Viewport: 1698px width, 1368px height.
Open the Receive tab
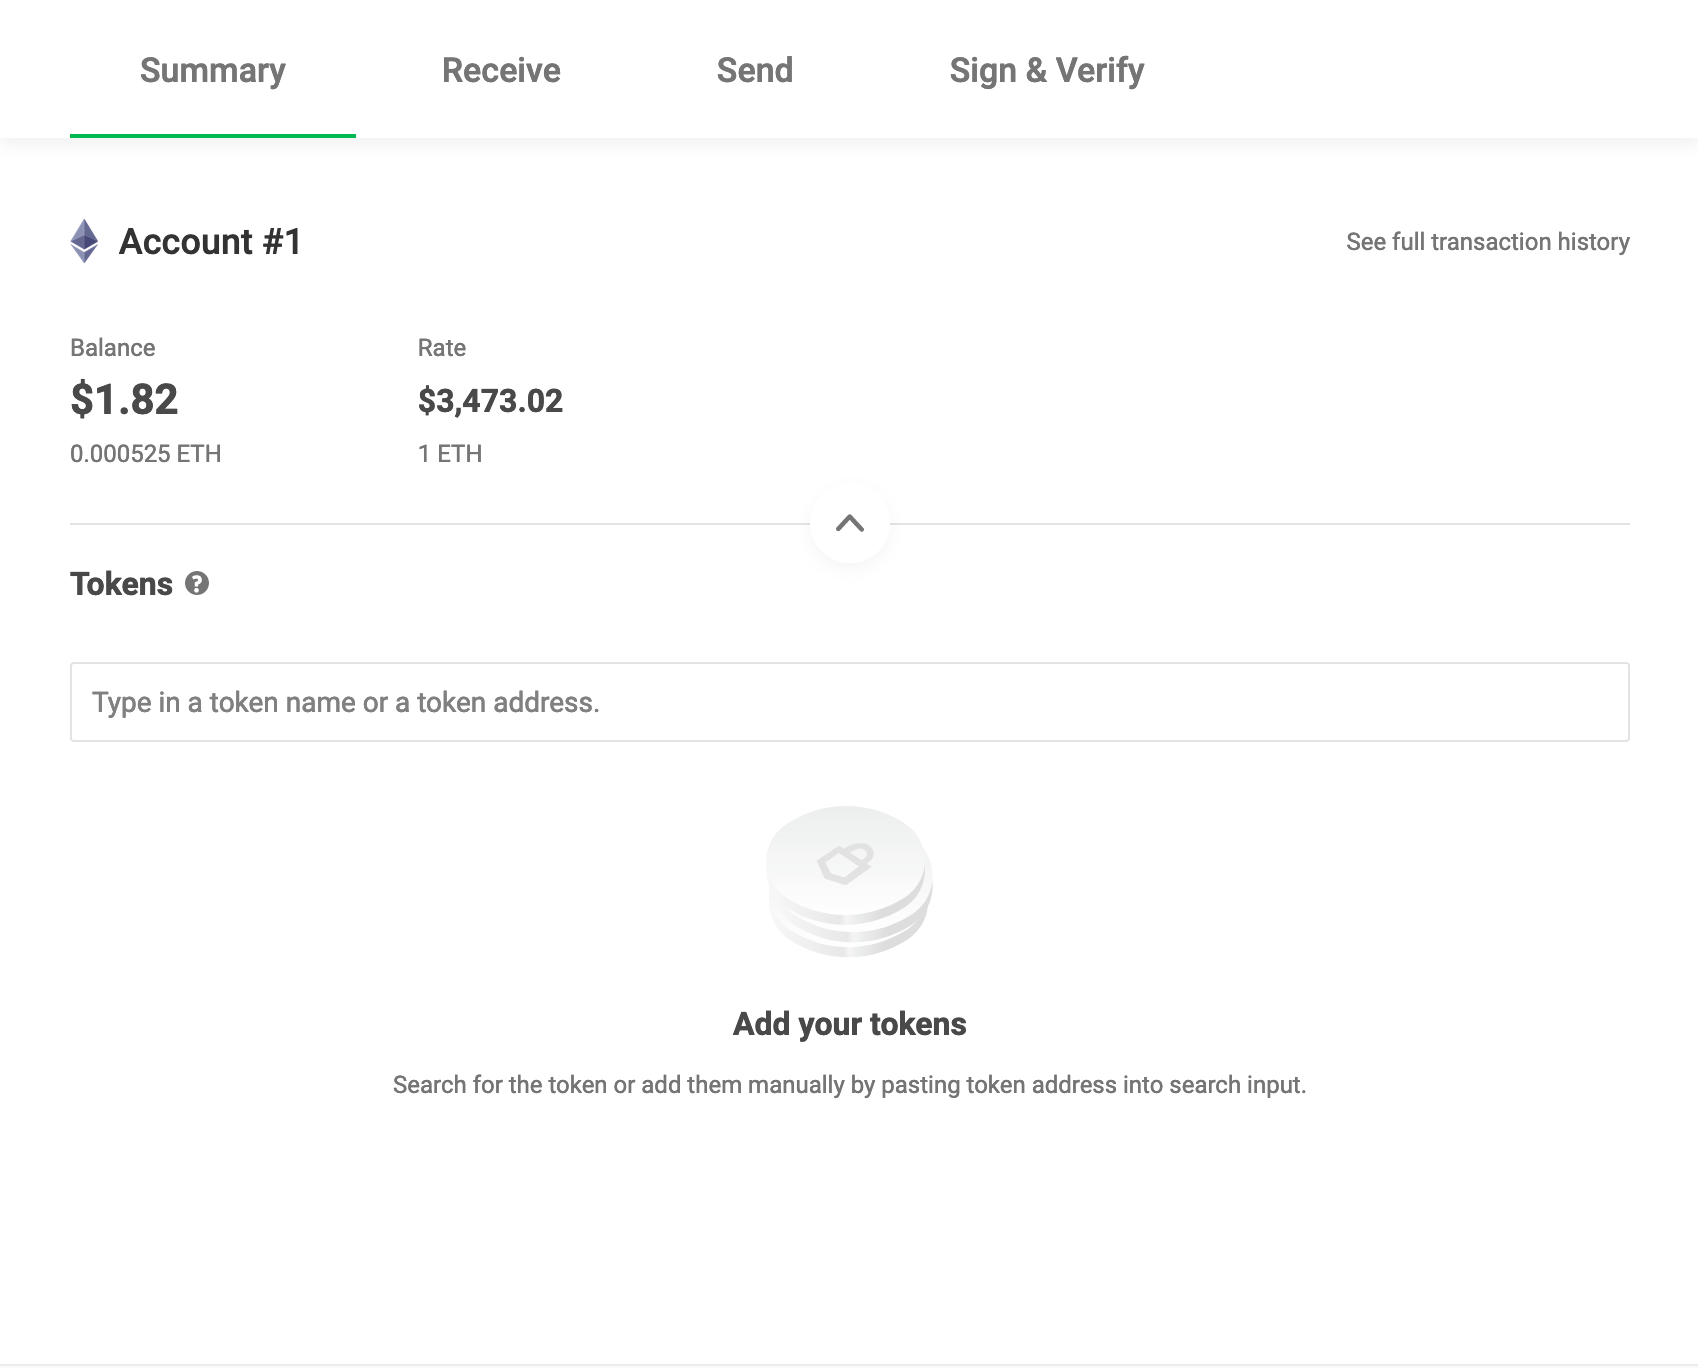tap(501, 70)
